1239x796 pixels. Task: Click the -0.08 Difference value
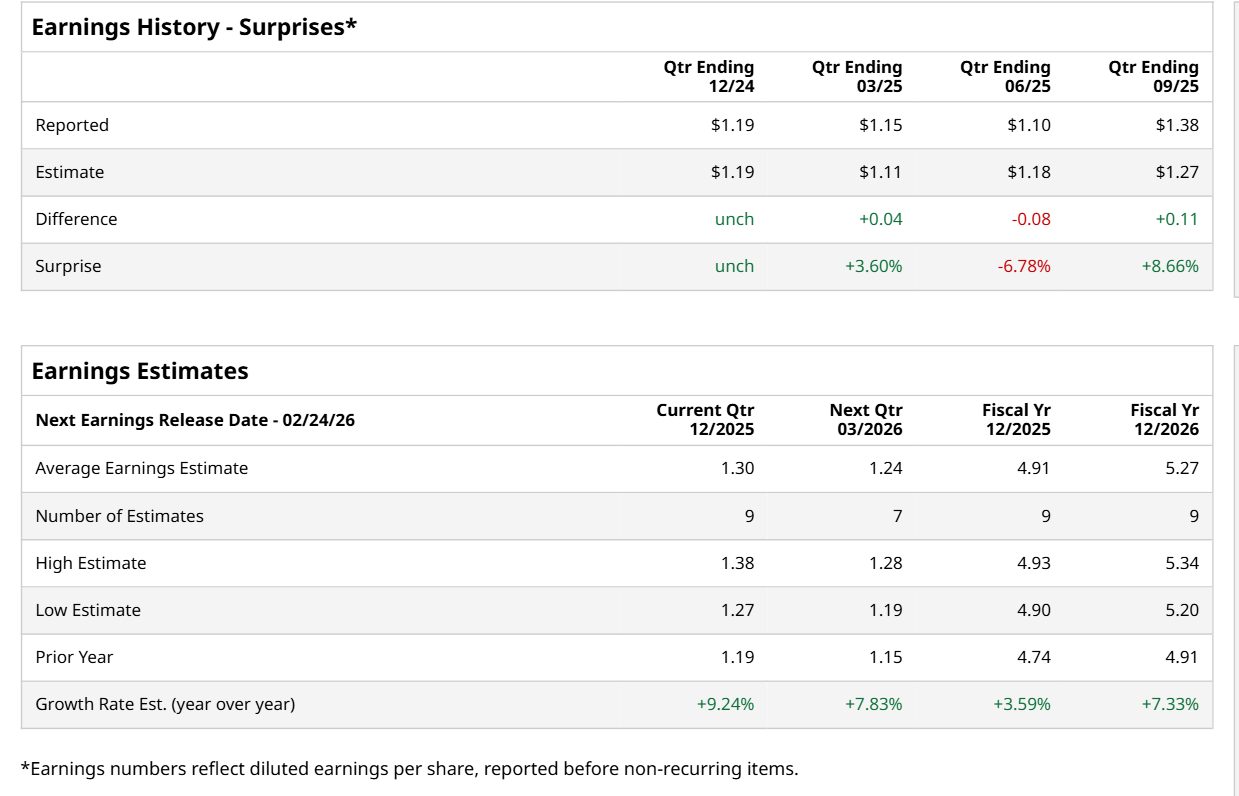pos(1031,219)
